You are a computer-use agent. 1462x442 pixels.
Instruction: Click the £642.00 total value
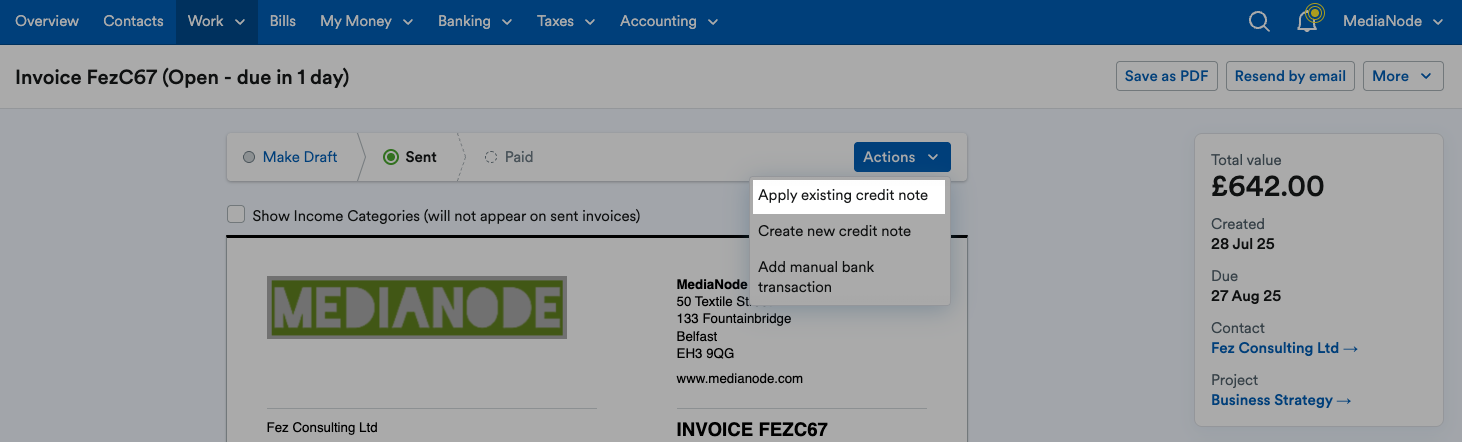(x=1267, y=186)
